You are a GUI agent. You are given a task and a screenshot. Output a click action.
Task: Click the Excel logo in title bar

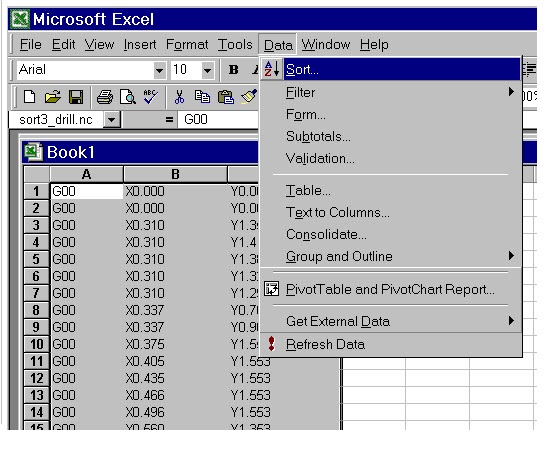[20, 19]
